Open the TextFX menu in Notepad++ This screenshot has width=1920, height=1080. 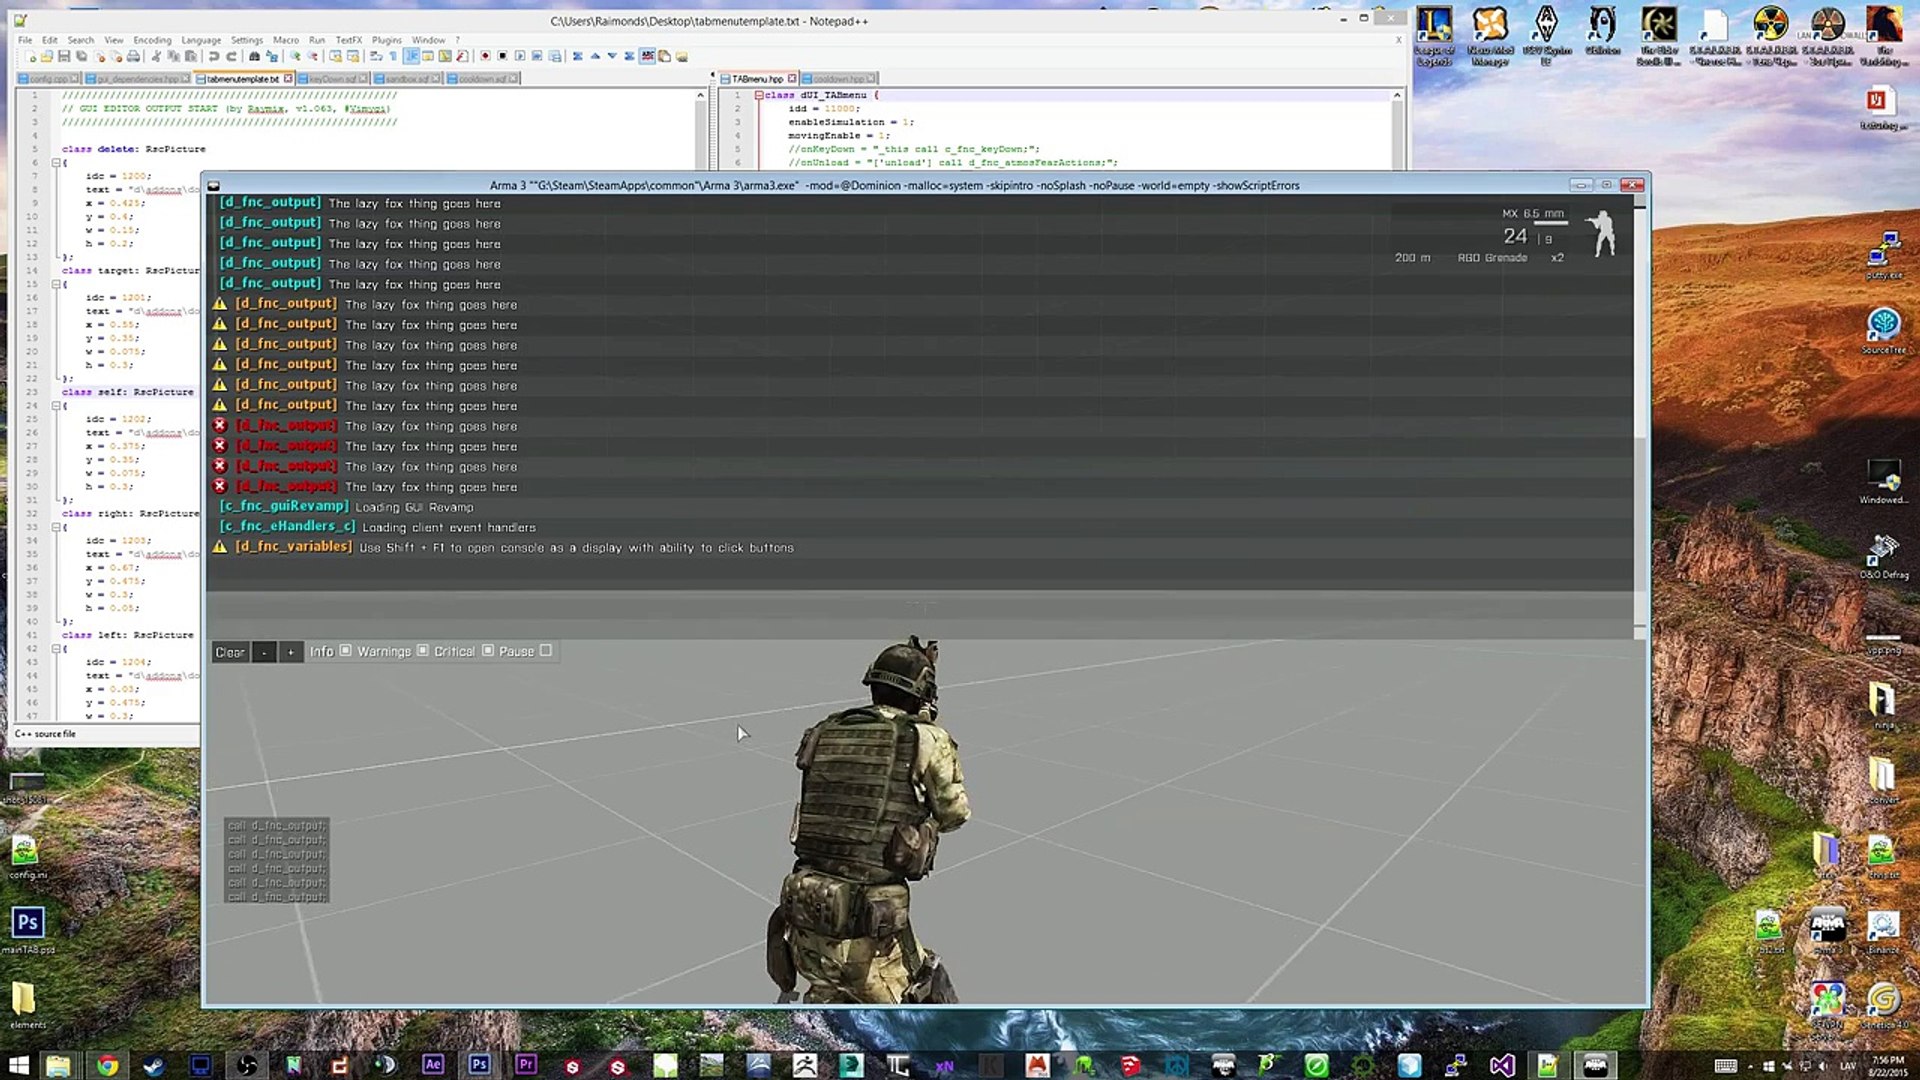tap(348, 40)
